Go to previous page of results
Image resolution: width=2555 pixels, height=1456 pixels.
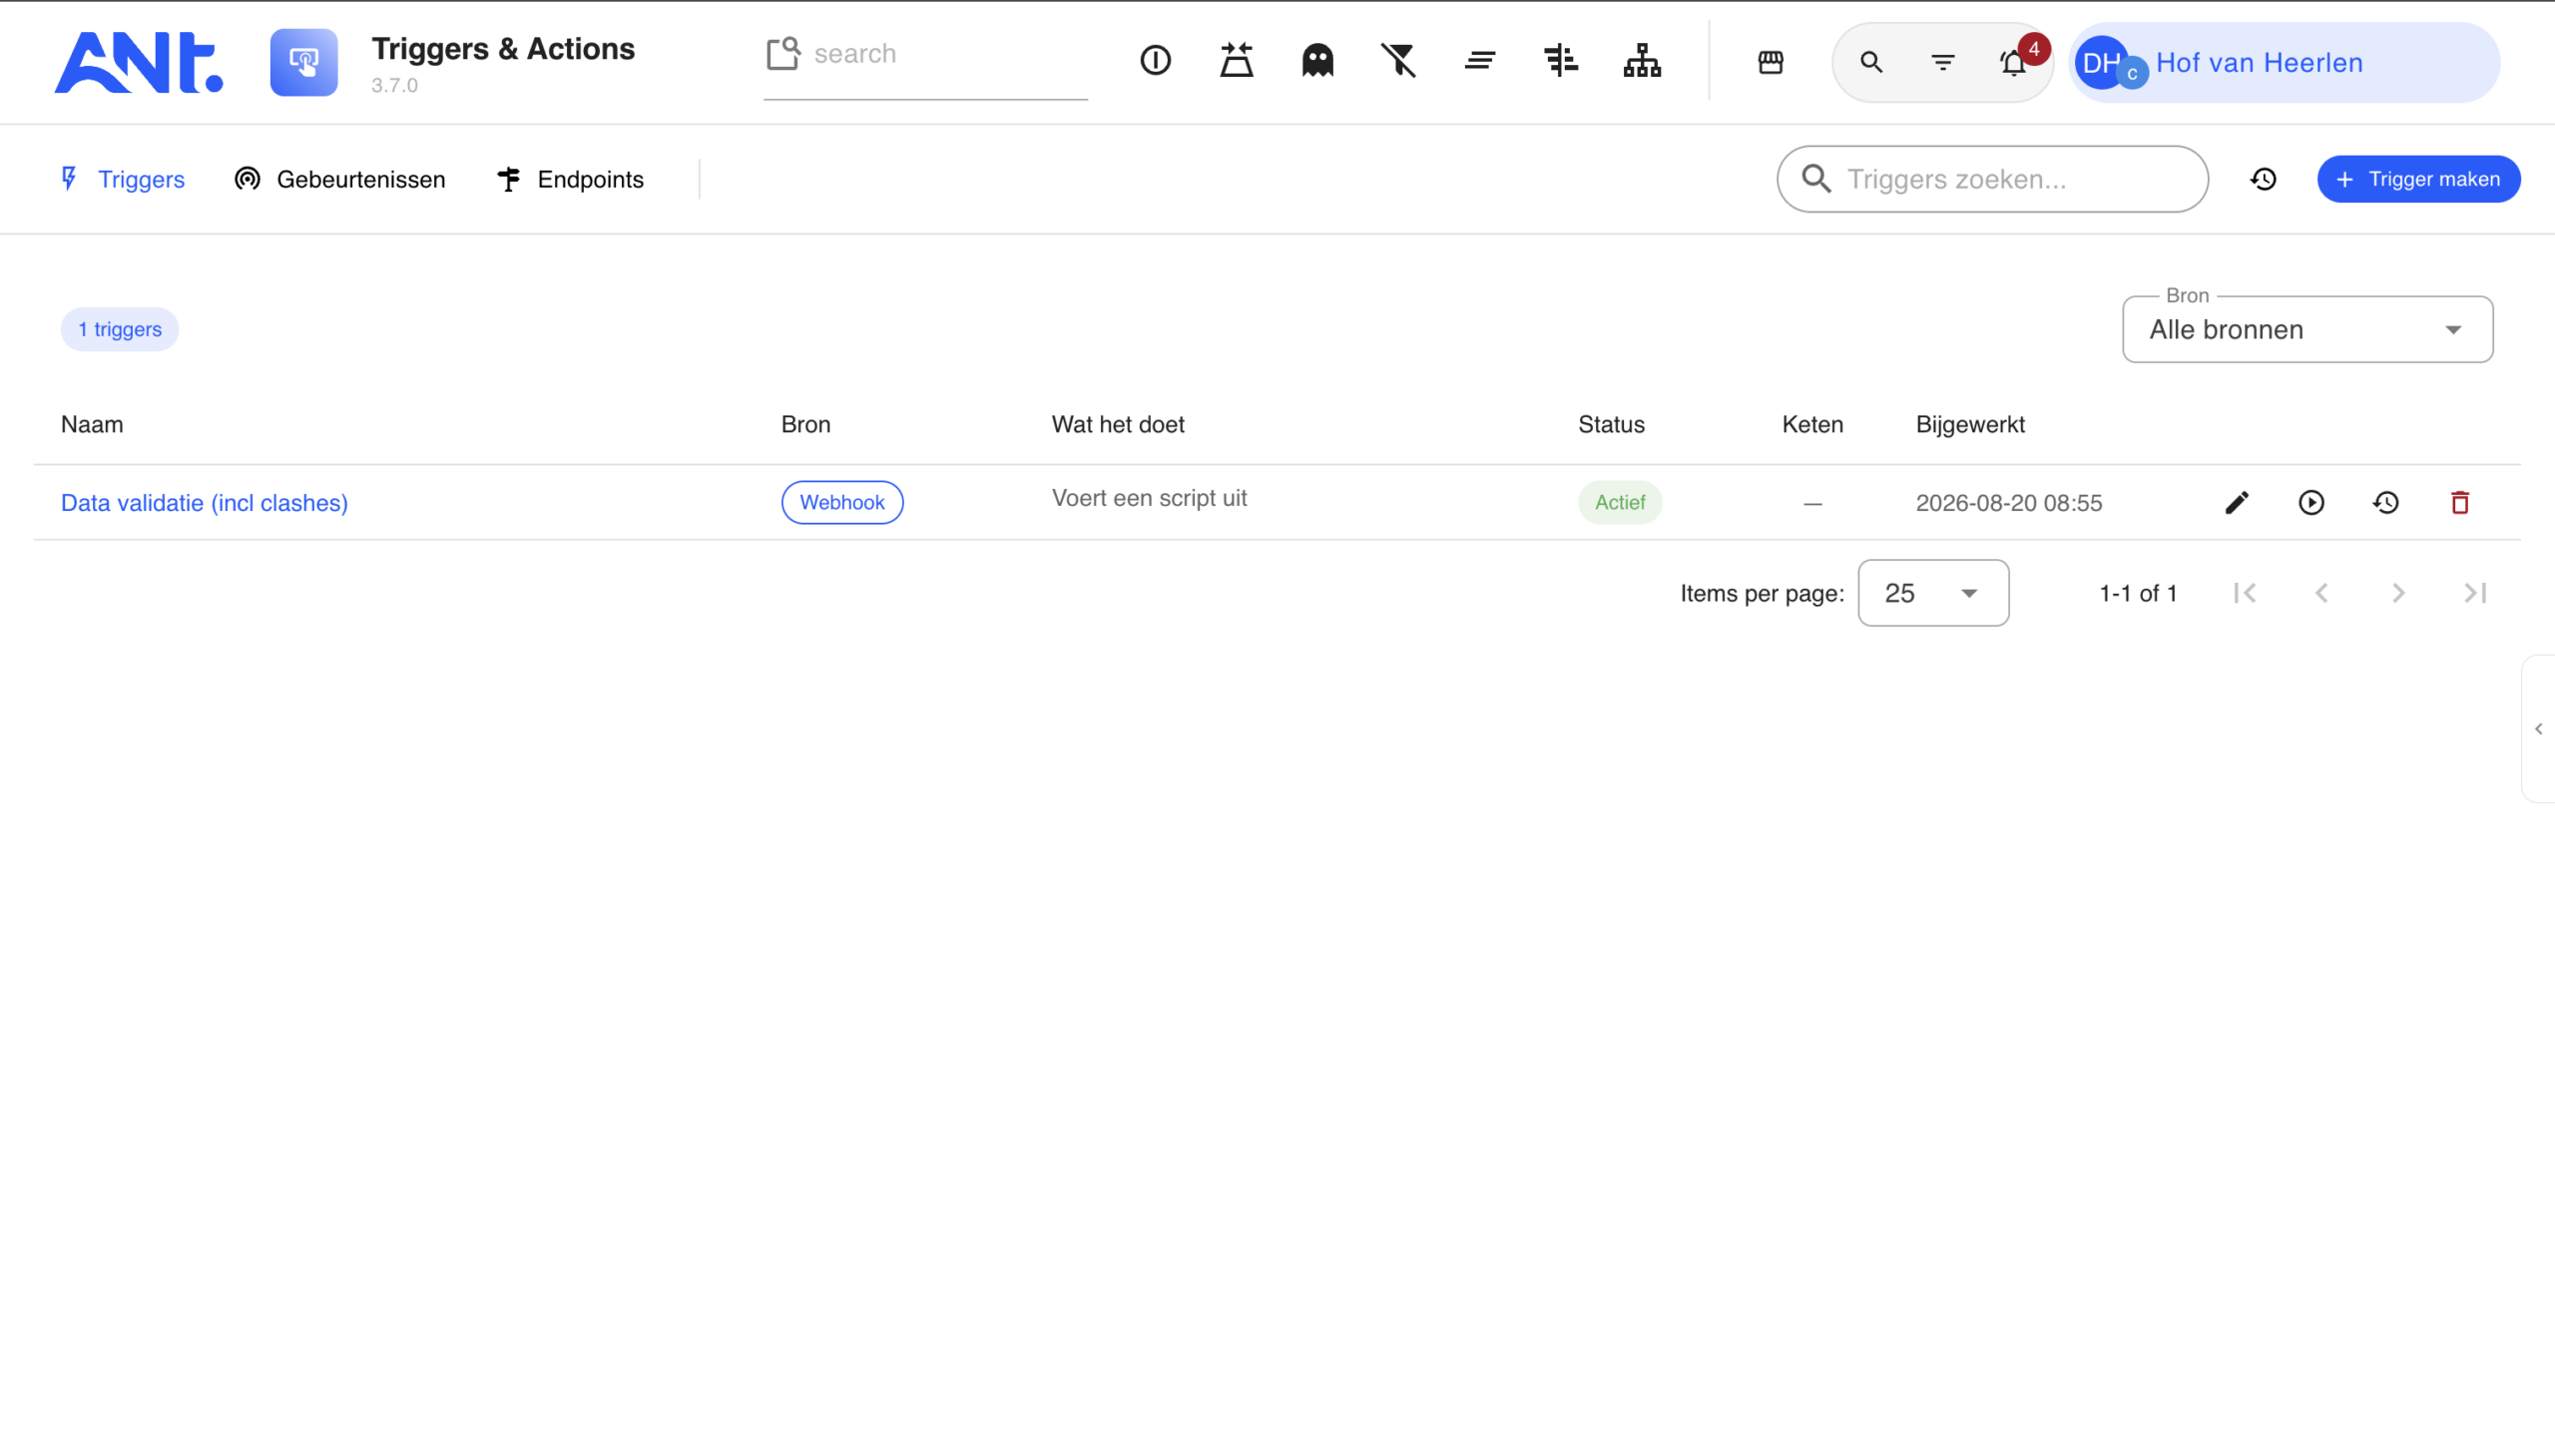click(x=2321, y=593)
